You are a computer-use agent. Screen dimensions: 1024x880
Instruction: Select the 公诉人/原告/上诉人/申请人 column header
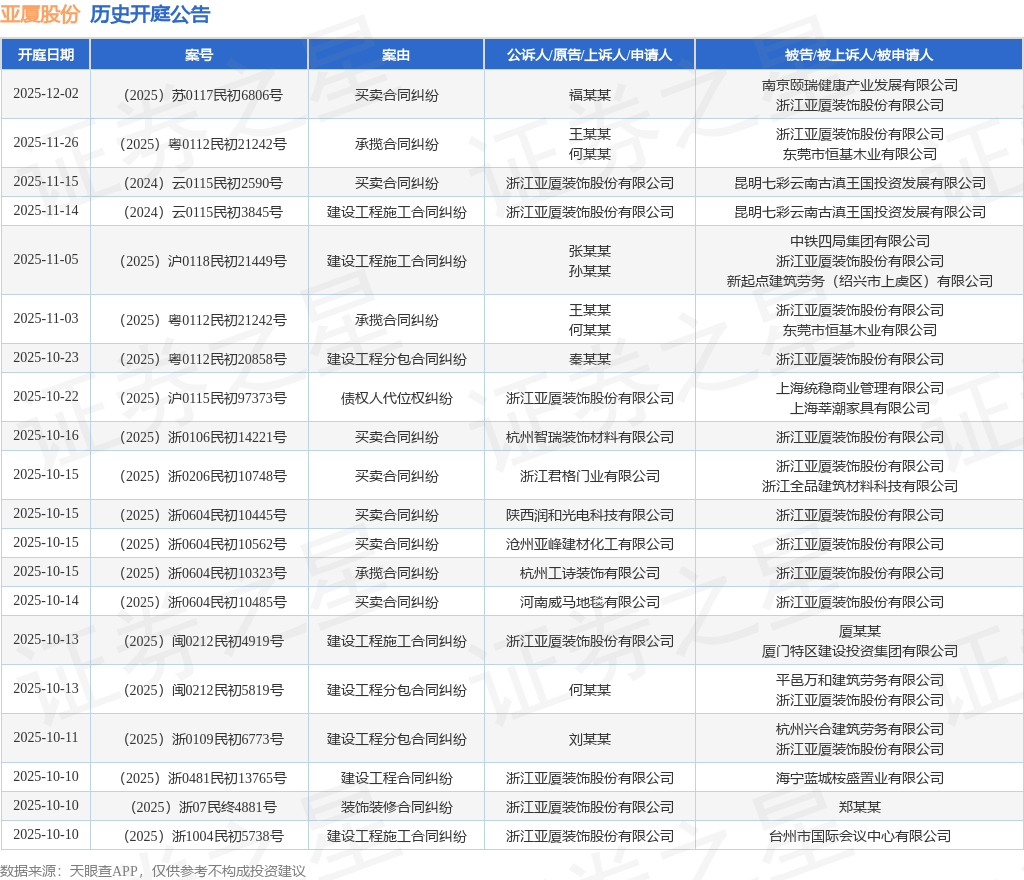pyautogui.click(x=590, y=55)
